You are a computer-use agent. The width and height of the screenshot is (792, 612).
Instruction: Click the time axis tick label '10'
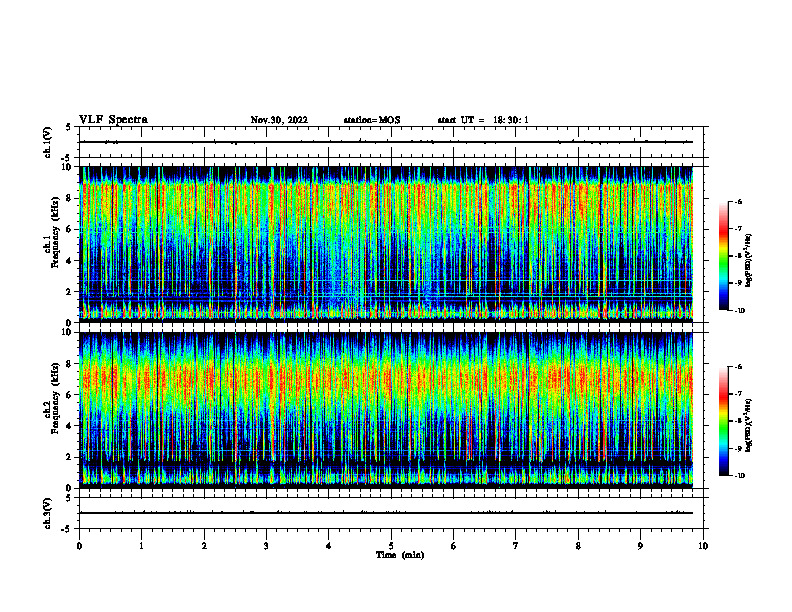pyautogui.click(x=703, y=546)
